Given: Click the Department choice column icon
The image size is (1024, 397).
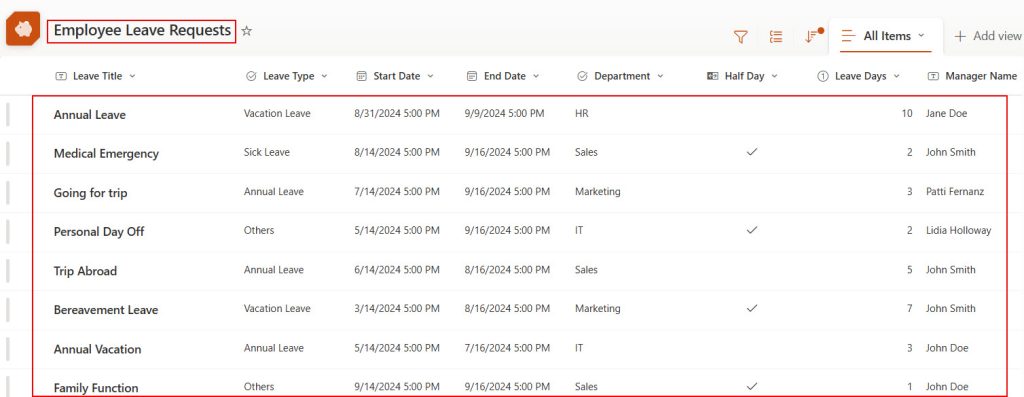Looking at the screenshot, I should (x=582, y=76).
